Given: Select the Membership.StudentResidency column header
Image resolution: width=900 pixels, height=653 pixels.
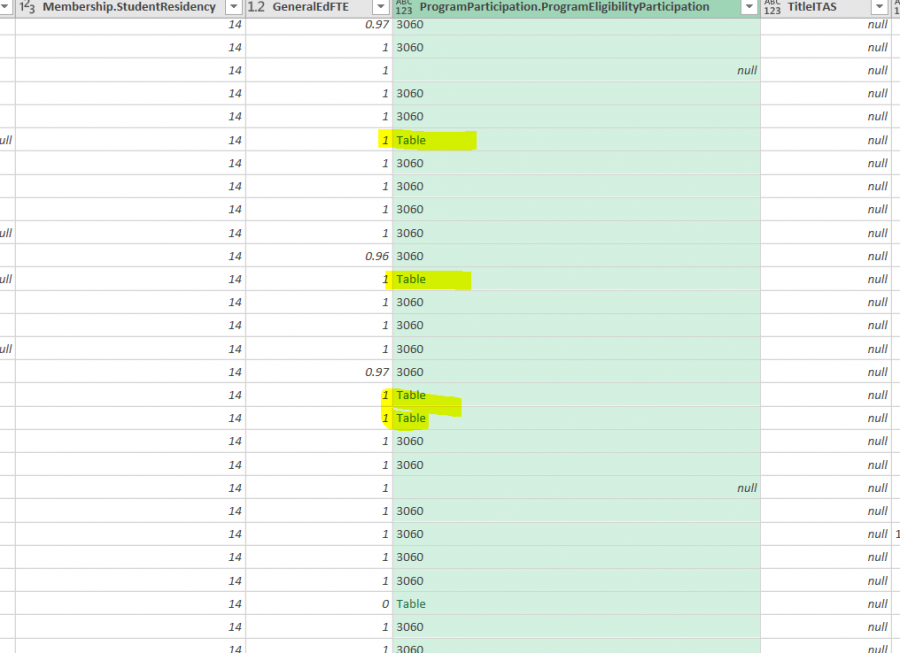Looking at the screenshot, I should coord(130,7).
